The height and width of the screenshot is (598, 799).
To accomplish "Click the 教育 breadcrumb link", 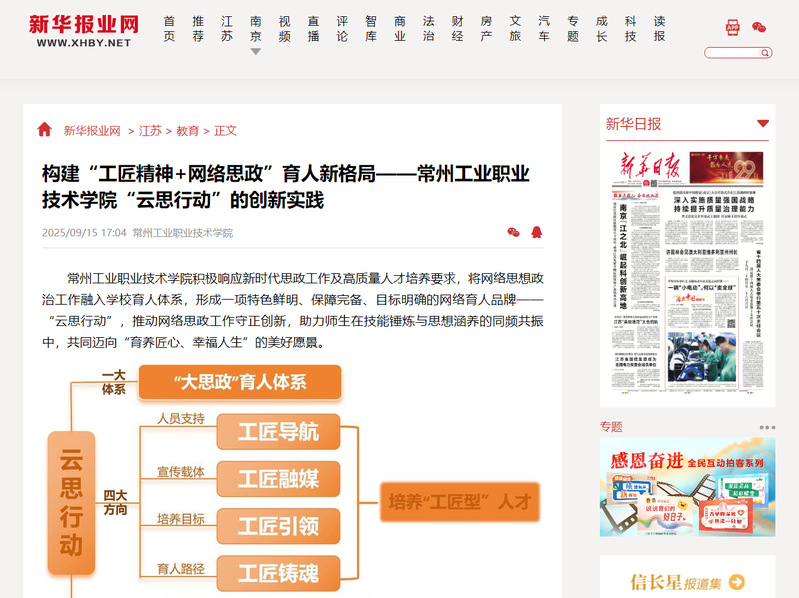I will point(187,130).
